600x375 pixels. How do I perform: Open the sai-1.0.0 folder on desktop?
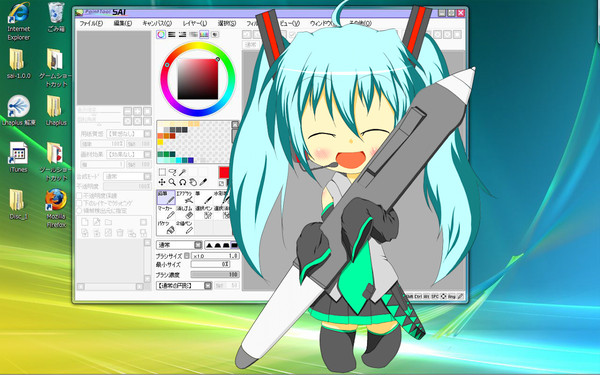pos(18,64)
